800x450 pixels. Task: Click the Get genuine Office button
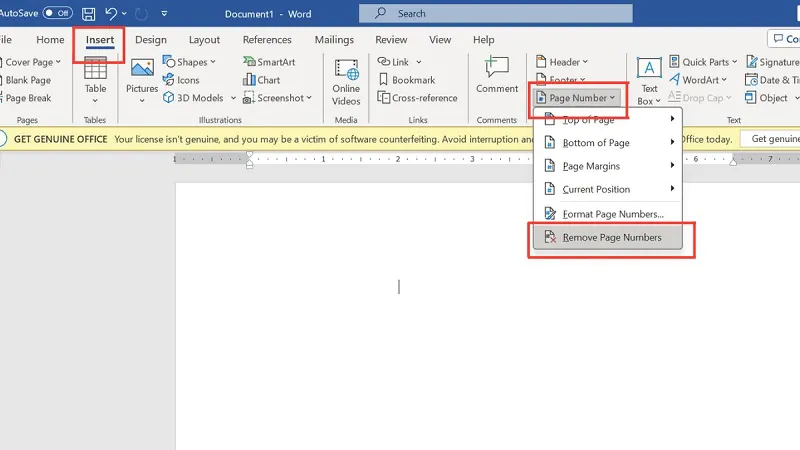770,139
